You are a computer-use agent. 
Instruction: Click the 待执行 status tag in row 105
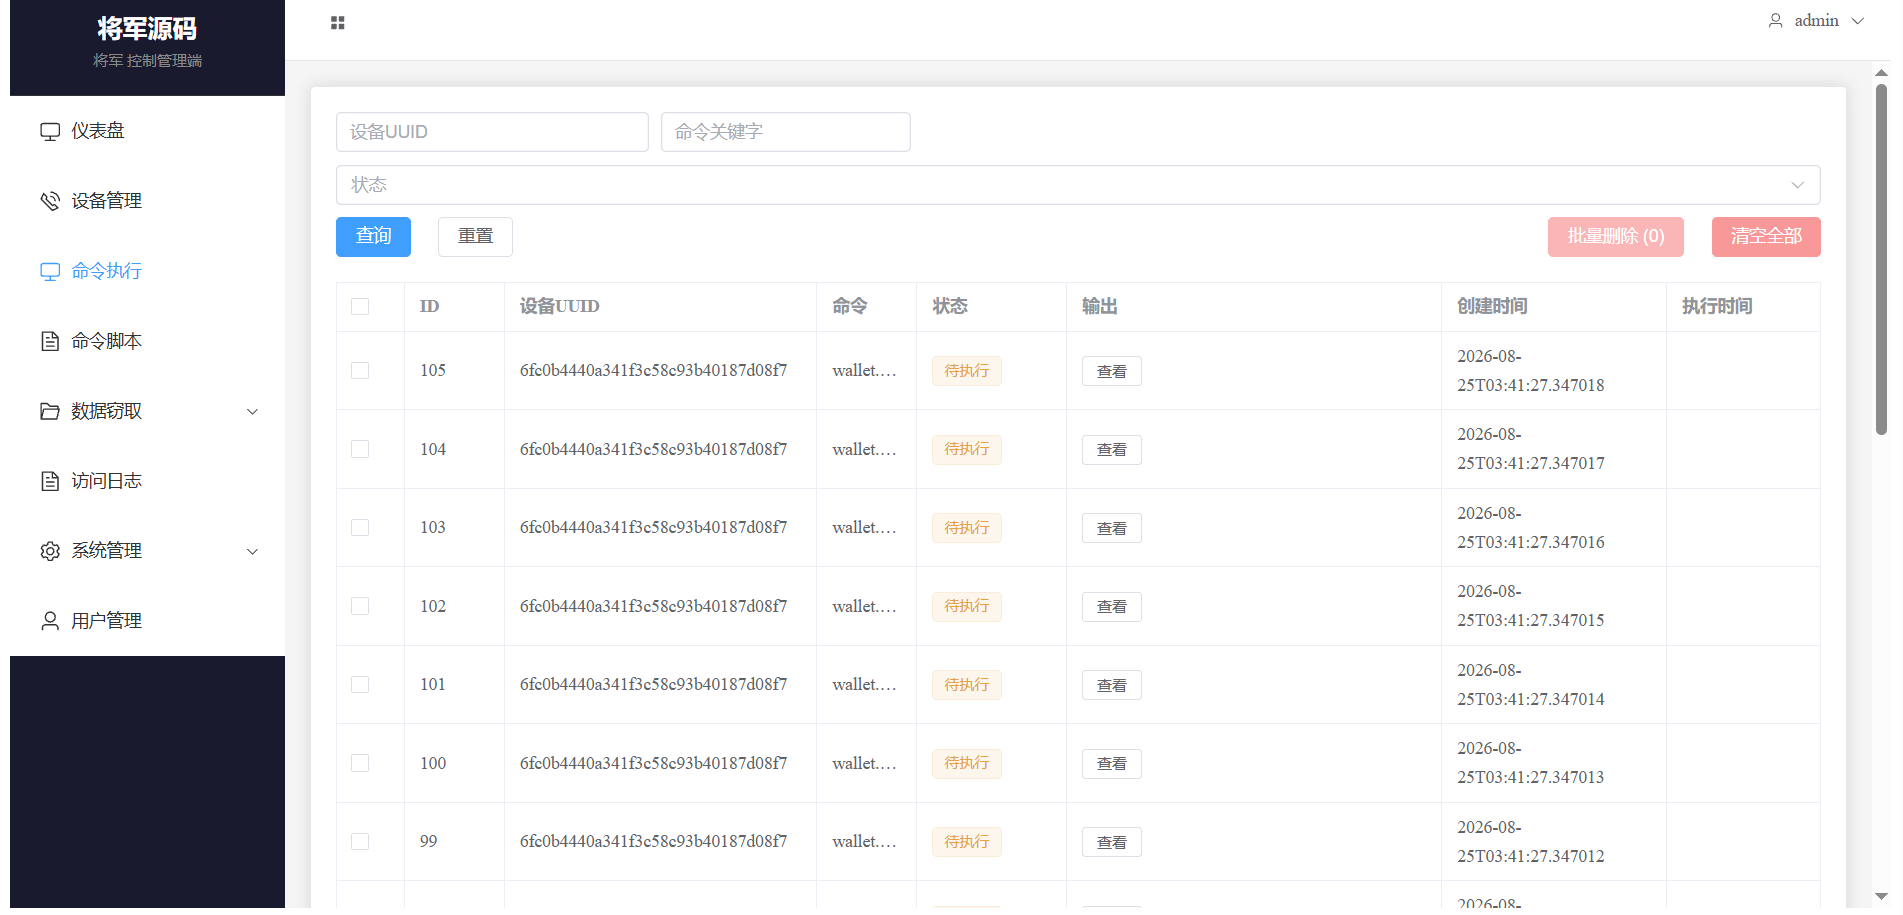967,371
